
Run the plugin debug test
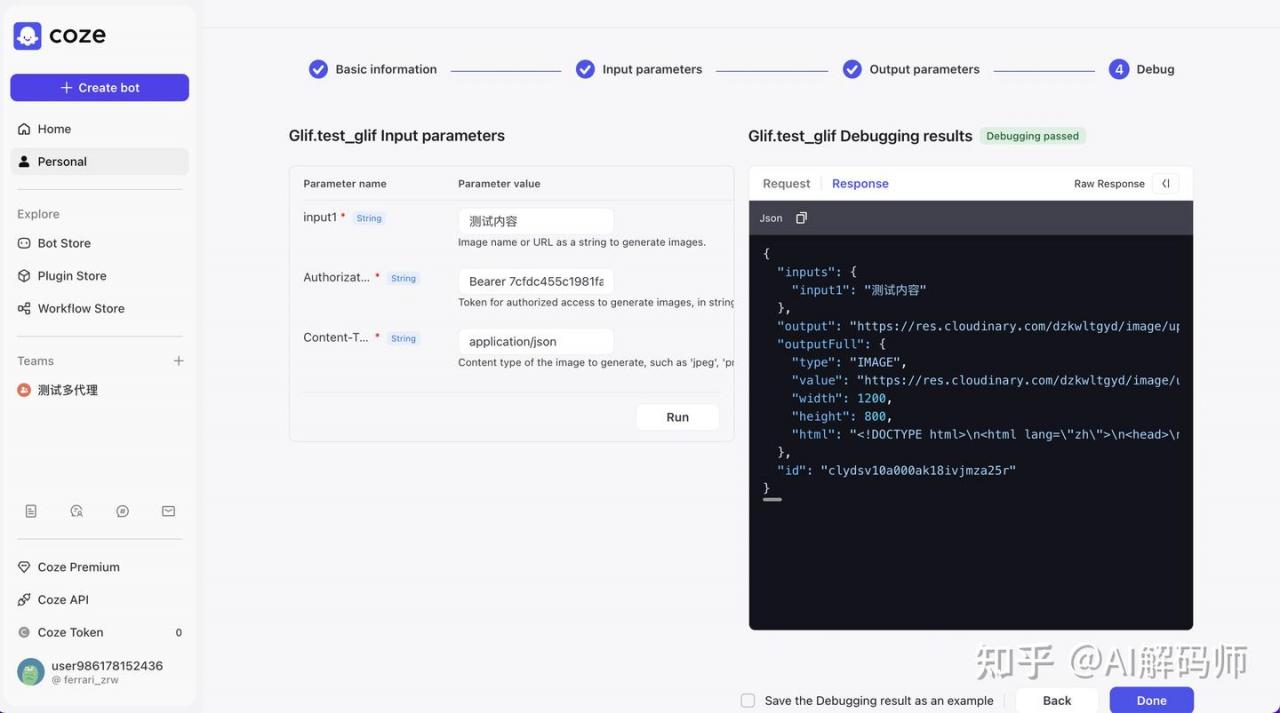tap(678, 417)
